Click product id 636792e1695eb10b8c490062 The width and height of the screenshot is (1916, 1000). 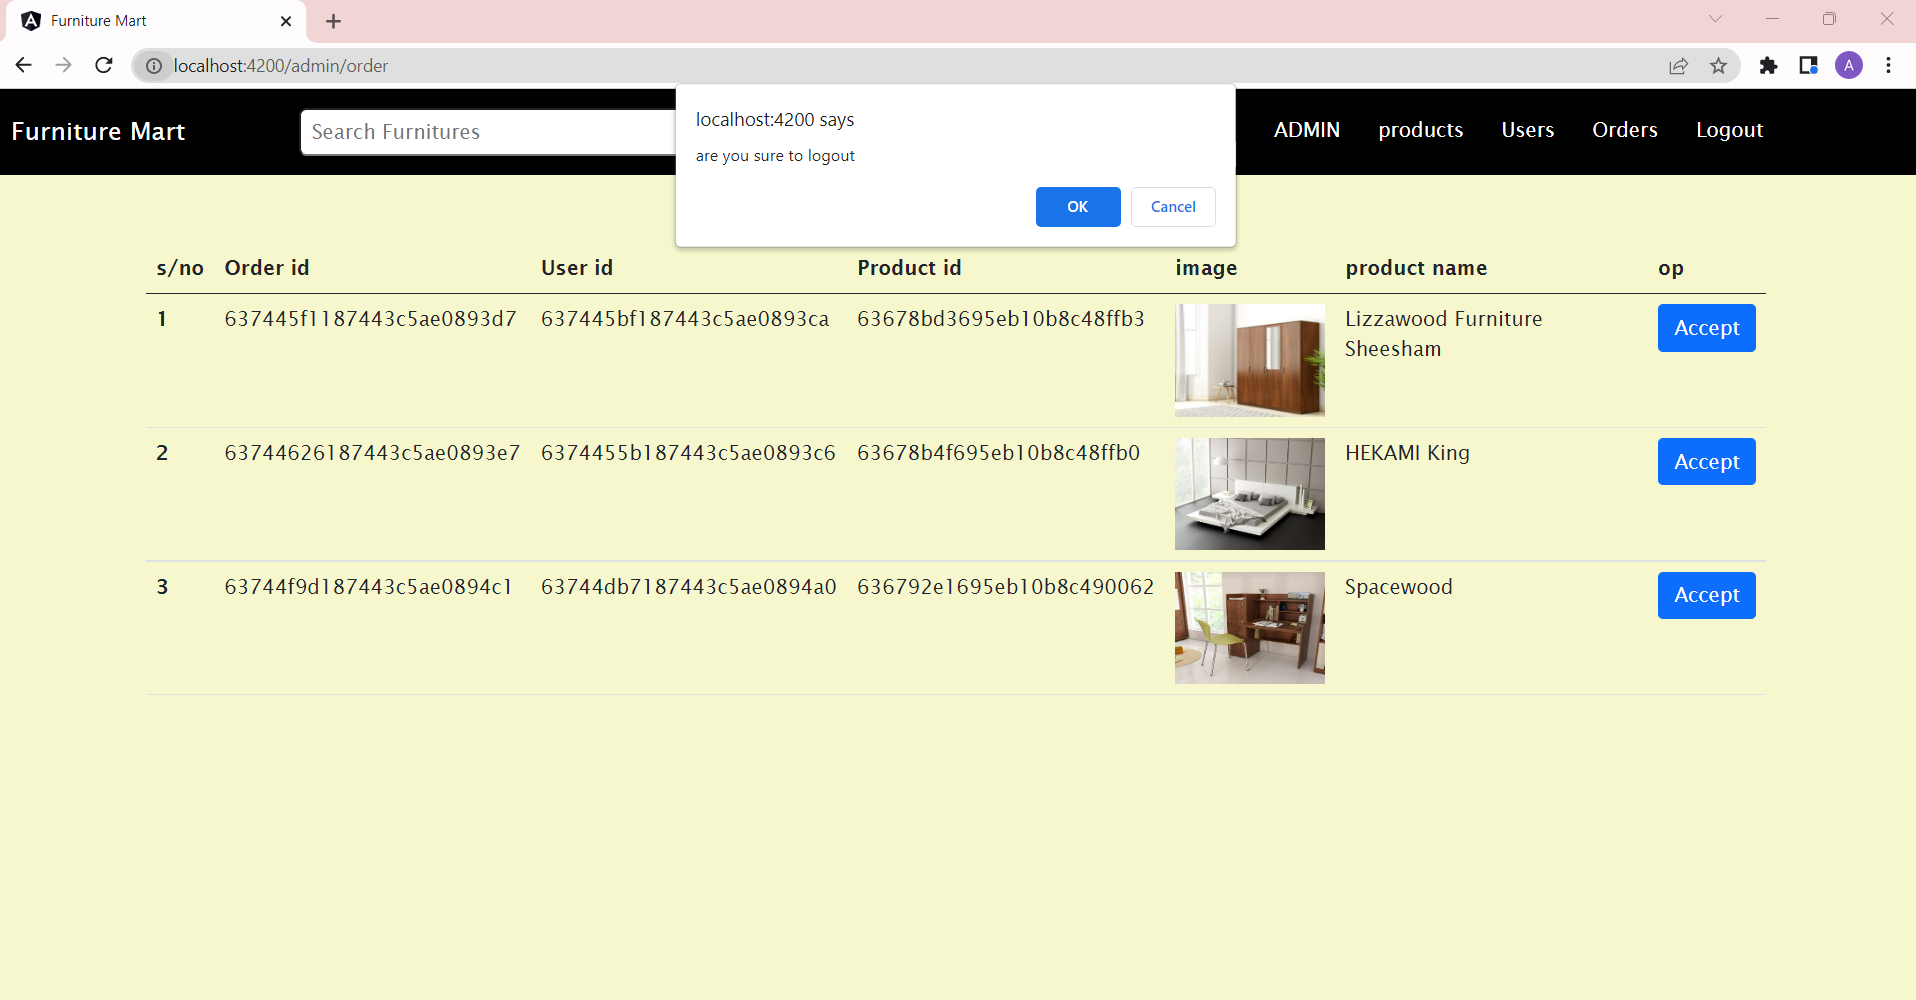coord(1005,587)
